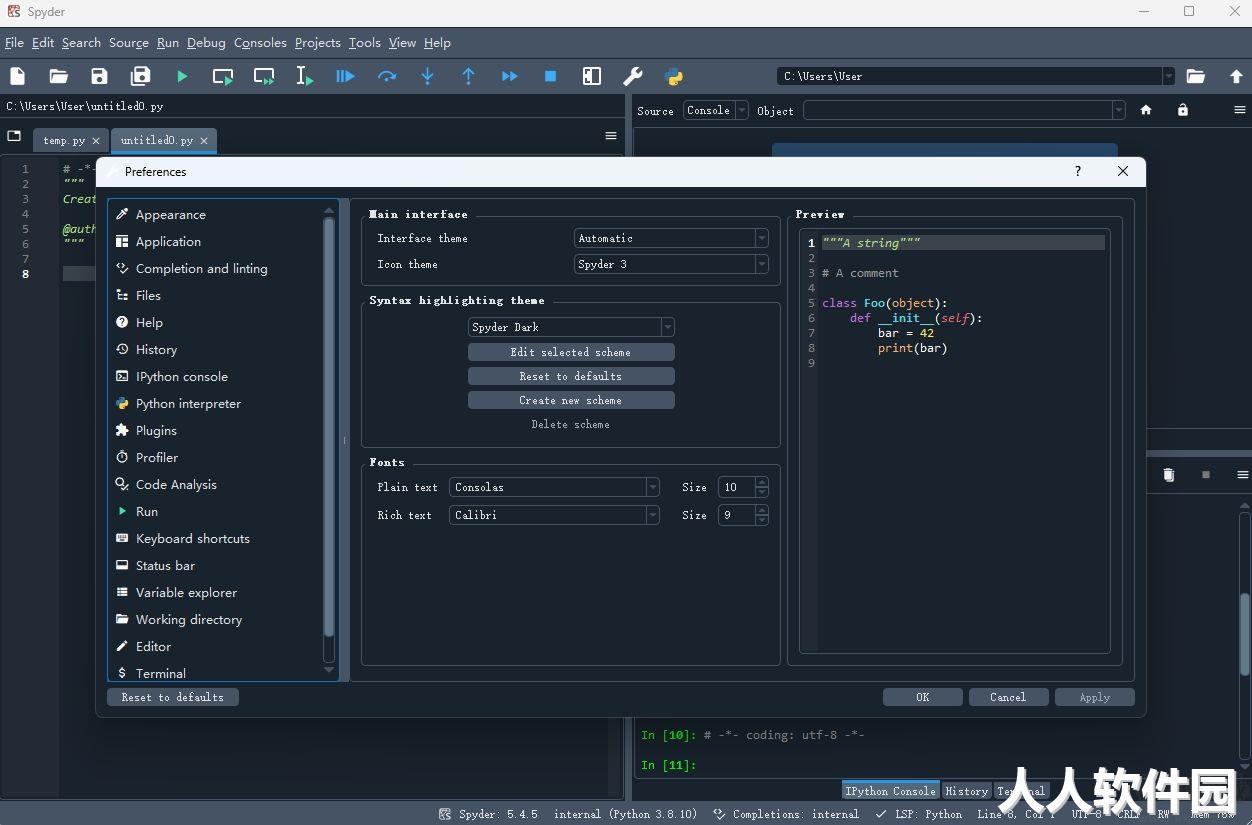Click Browse working directory folder icon
The height and width of the screenshot is (825, 1252).
tap(1195, 76)
